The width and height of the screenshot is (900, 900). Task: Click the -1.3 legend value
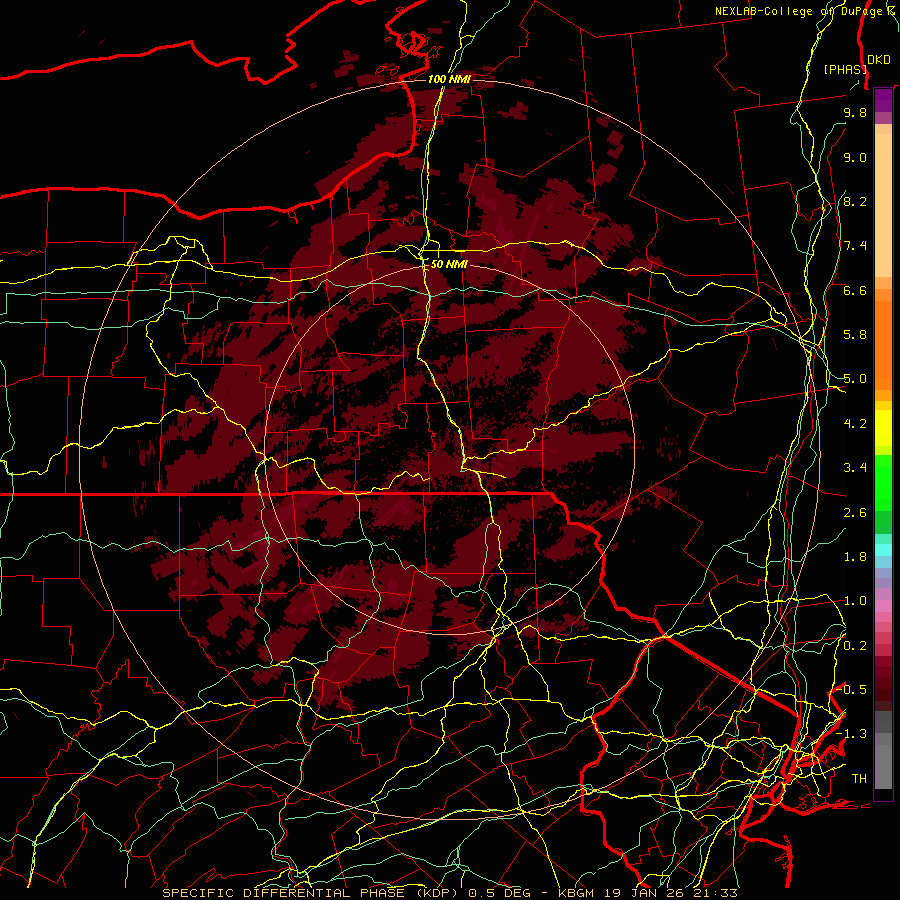(851, 734)
